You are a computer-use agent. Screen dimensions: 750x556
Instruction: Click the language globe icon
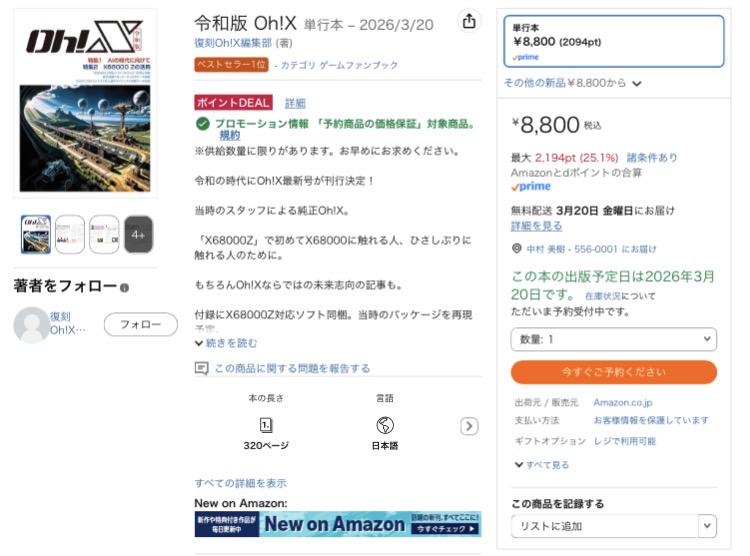tap(385, 425)
